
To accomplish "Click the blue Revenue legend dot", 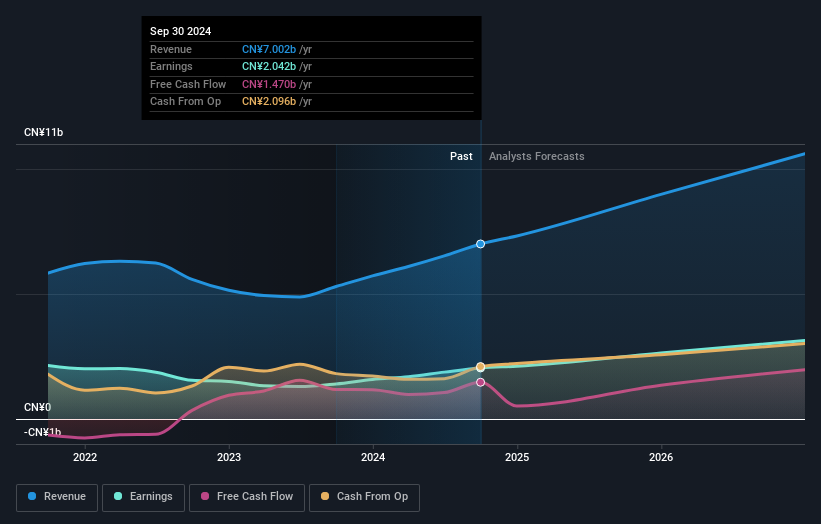I will (32, 496).
